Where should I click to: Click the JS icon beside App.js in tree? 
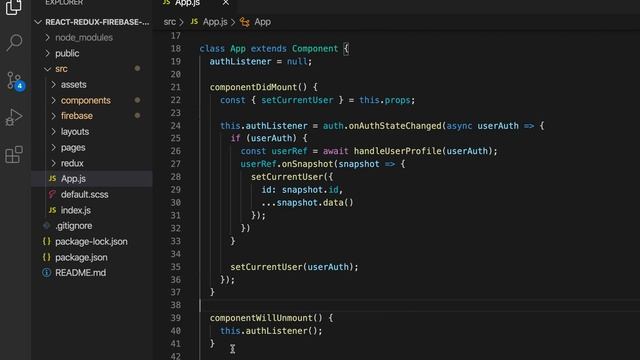click(x=52, y=179)
